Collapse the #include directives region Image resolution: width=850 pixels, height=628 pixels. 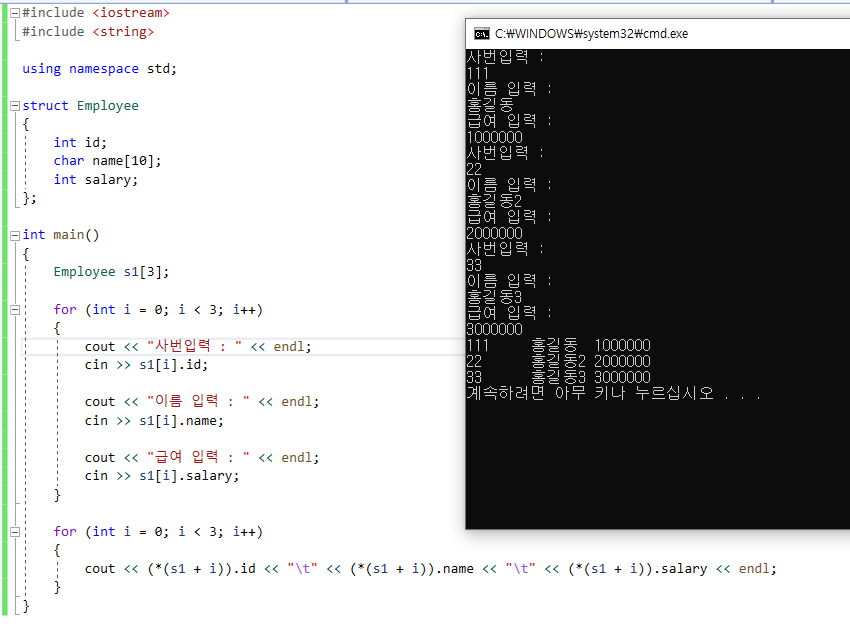coord(15,13)
